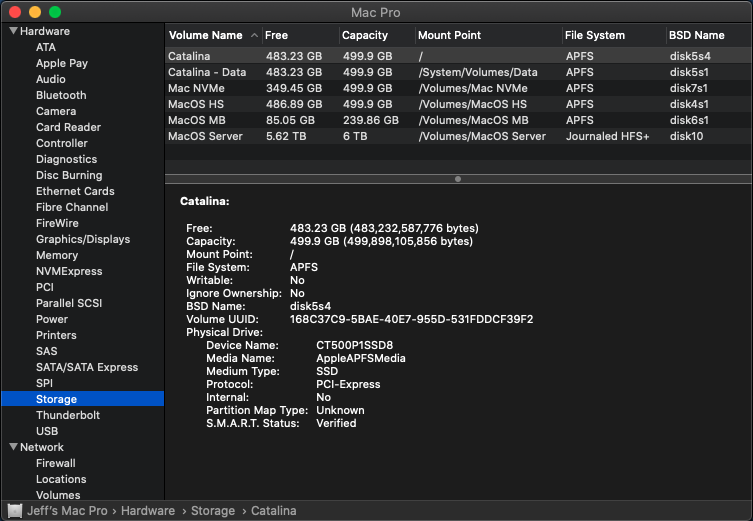The width and height of the screenshot is (753, 521).
Task: Click the disk10 BSD name cell
Action: (686, 136)
